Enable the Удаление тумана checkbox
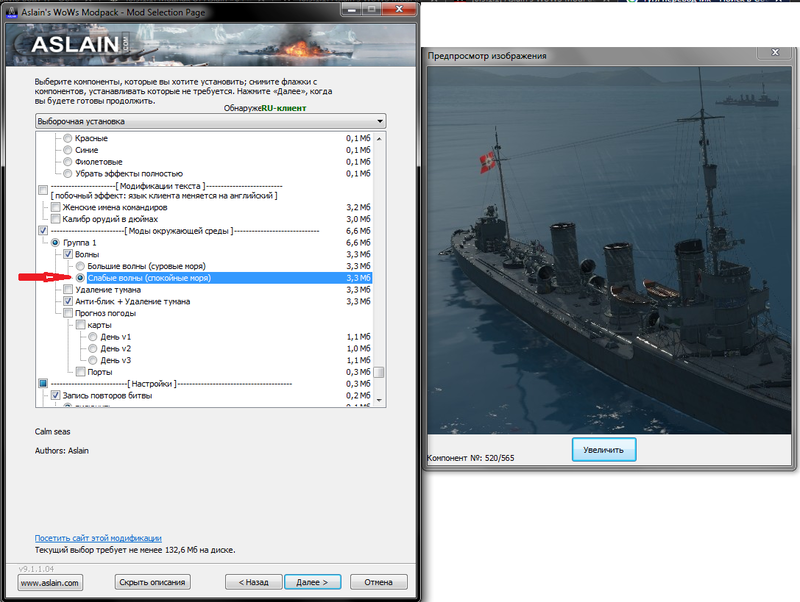 click(68, 290)
